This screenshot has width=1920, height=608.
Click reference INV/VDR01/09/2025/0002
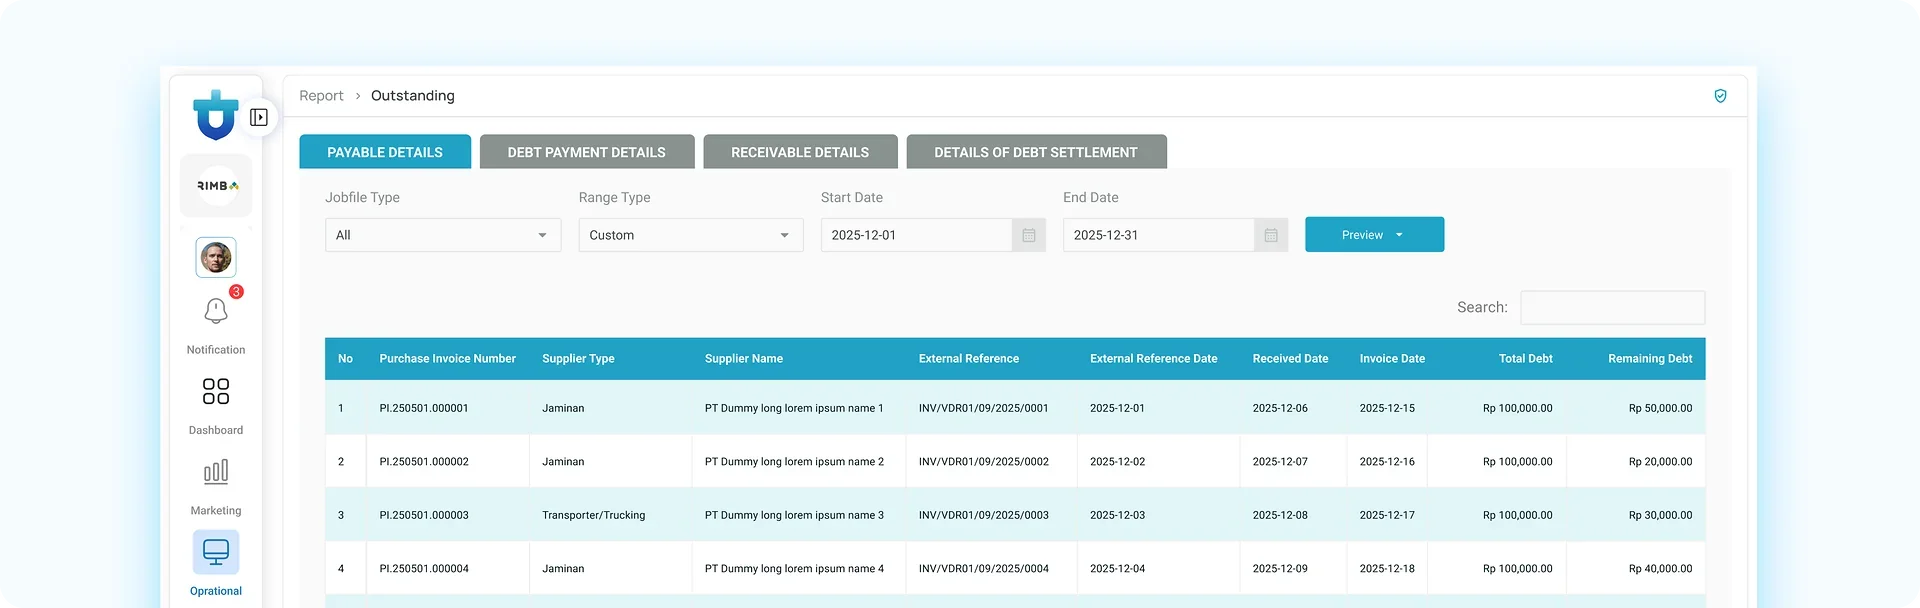(x=984, y=462)
